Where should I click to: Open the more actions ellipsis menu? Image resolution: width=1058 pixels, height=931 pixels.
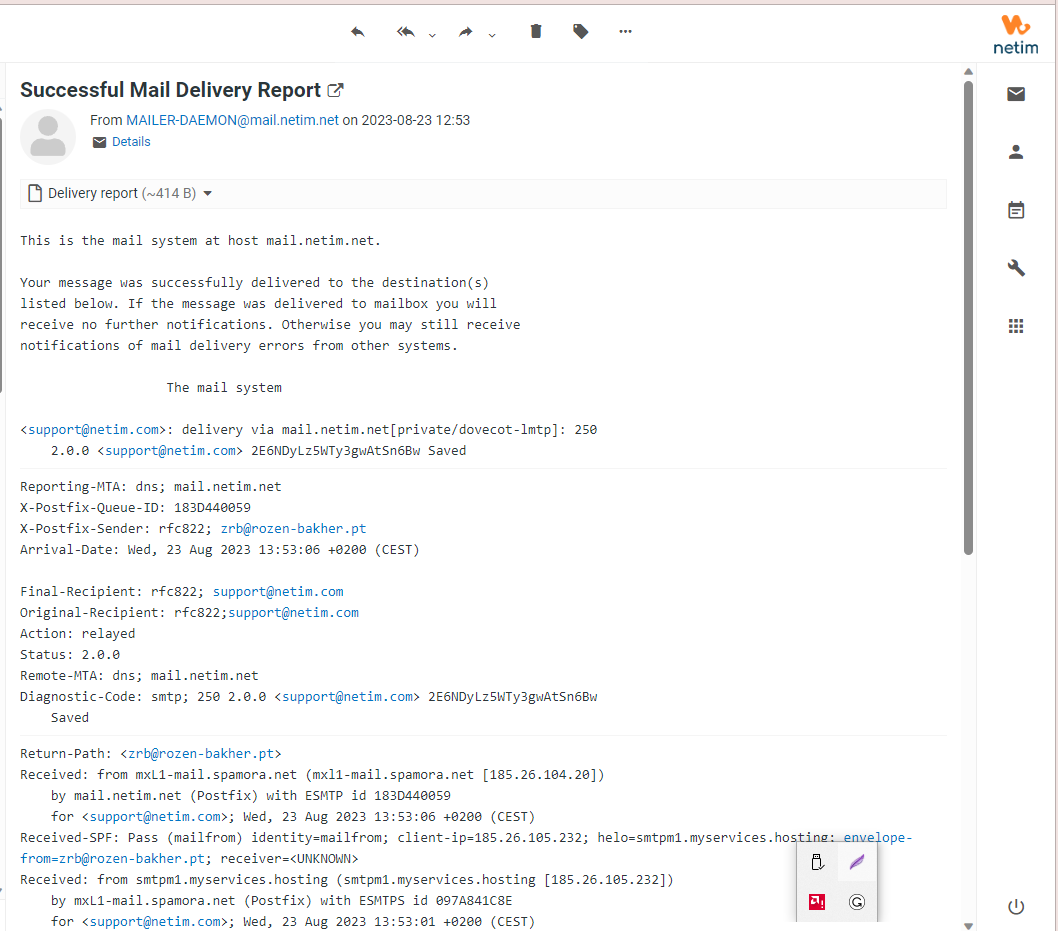625,31
